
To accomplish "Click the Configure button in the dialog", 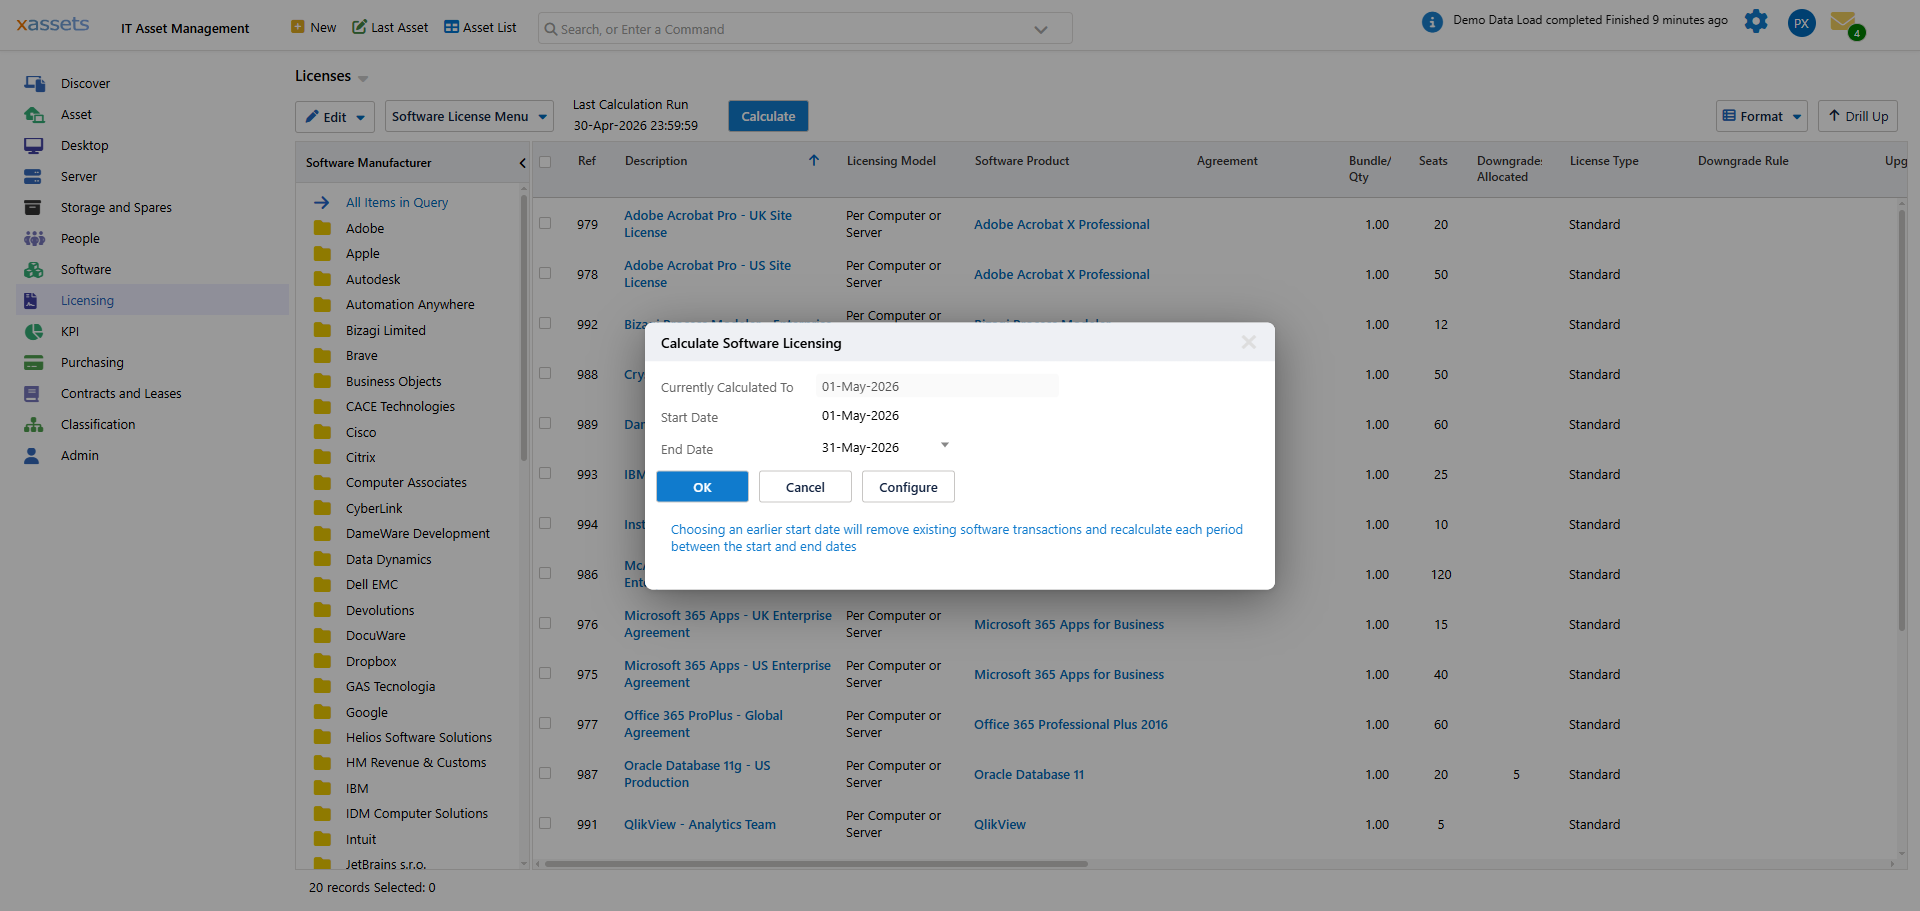I will (x=907, y=487).
